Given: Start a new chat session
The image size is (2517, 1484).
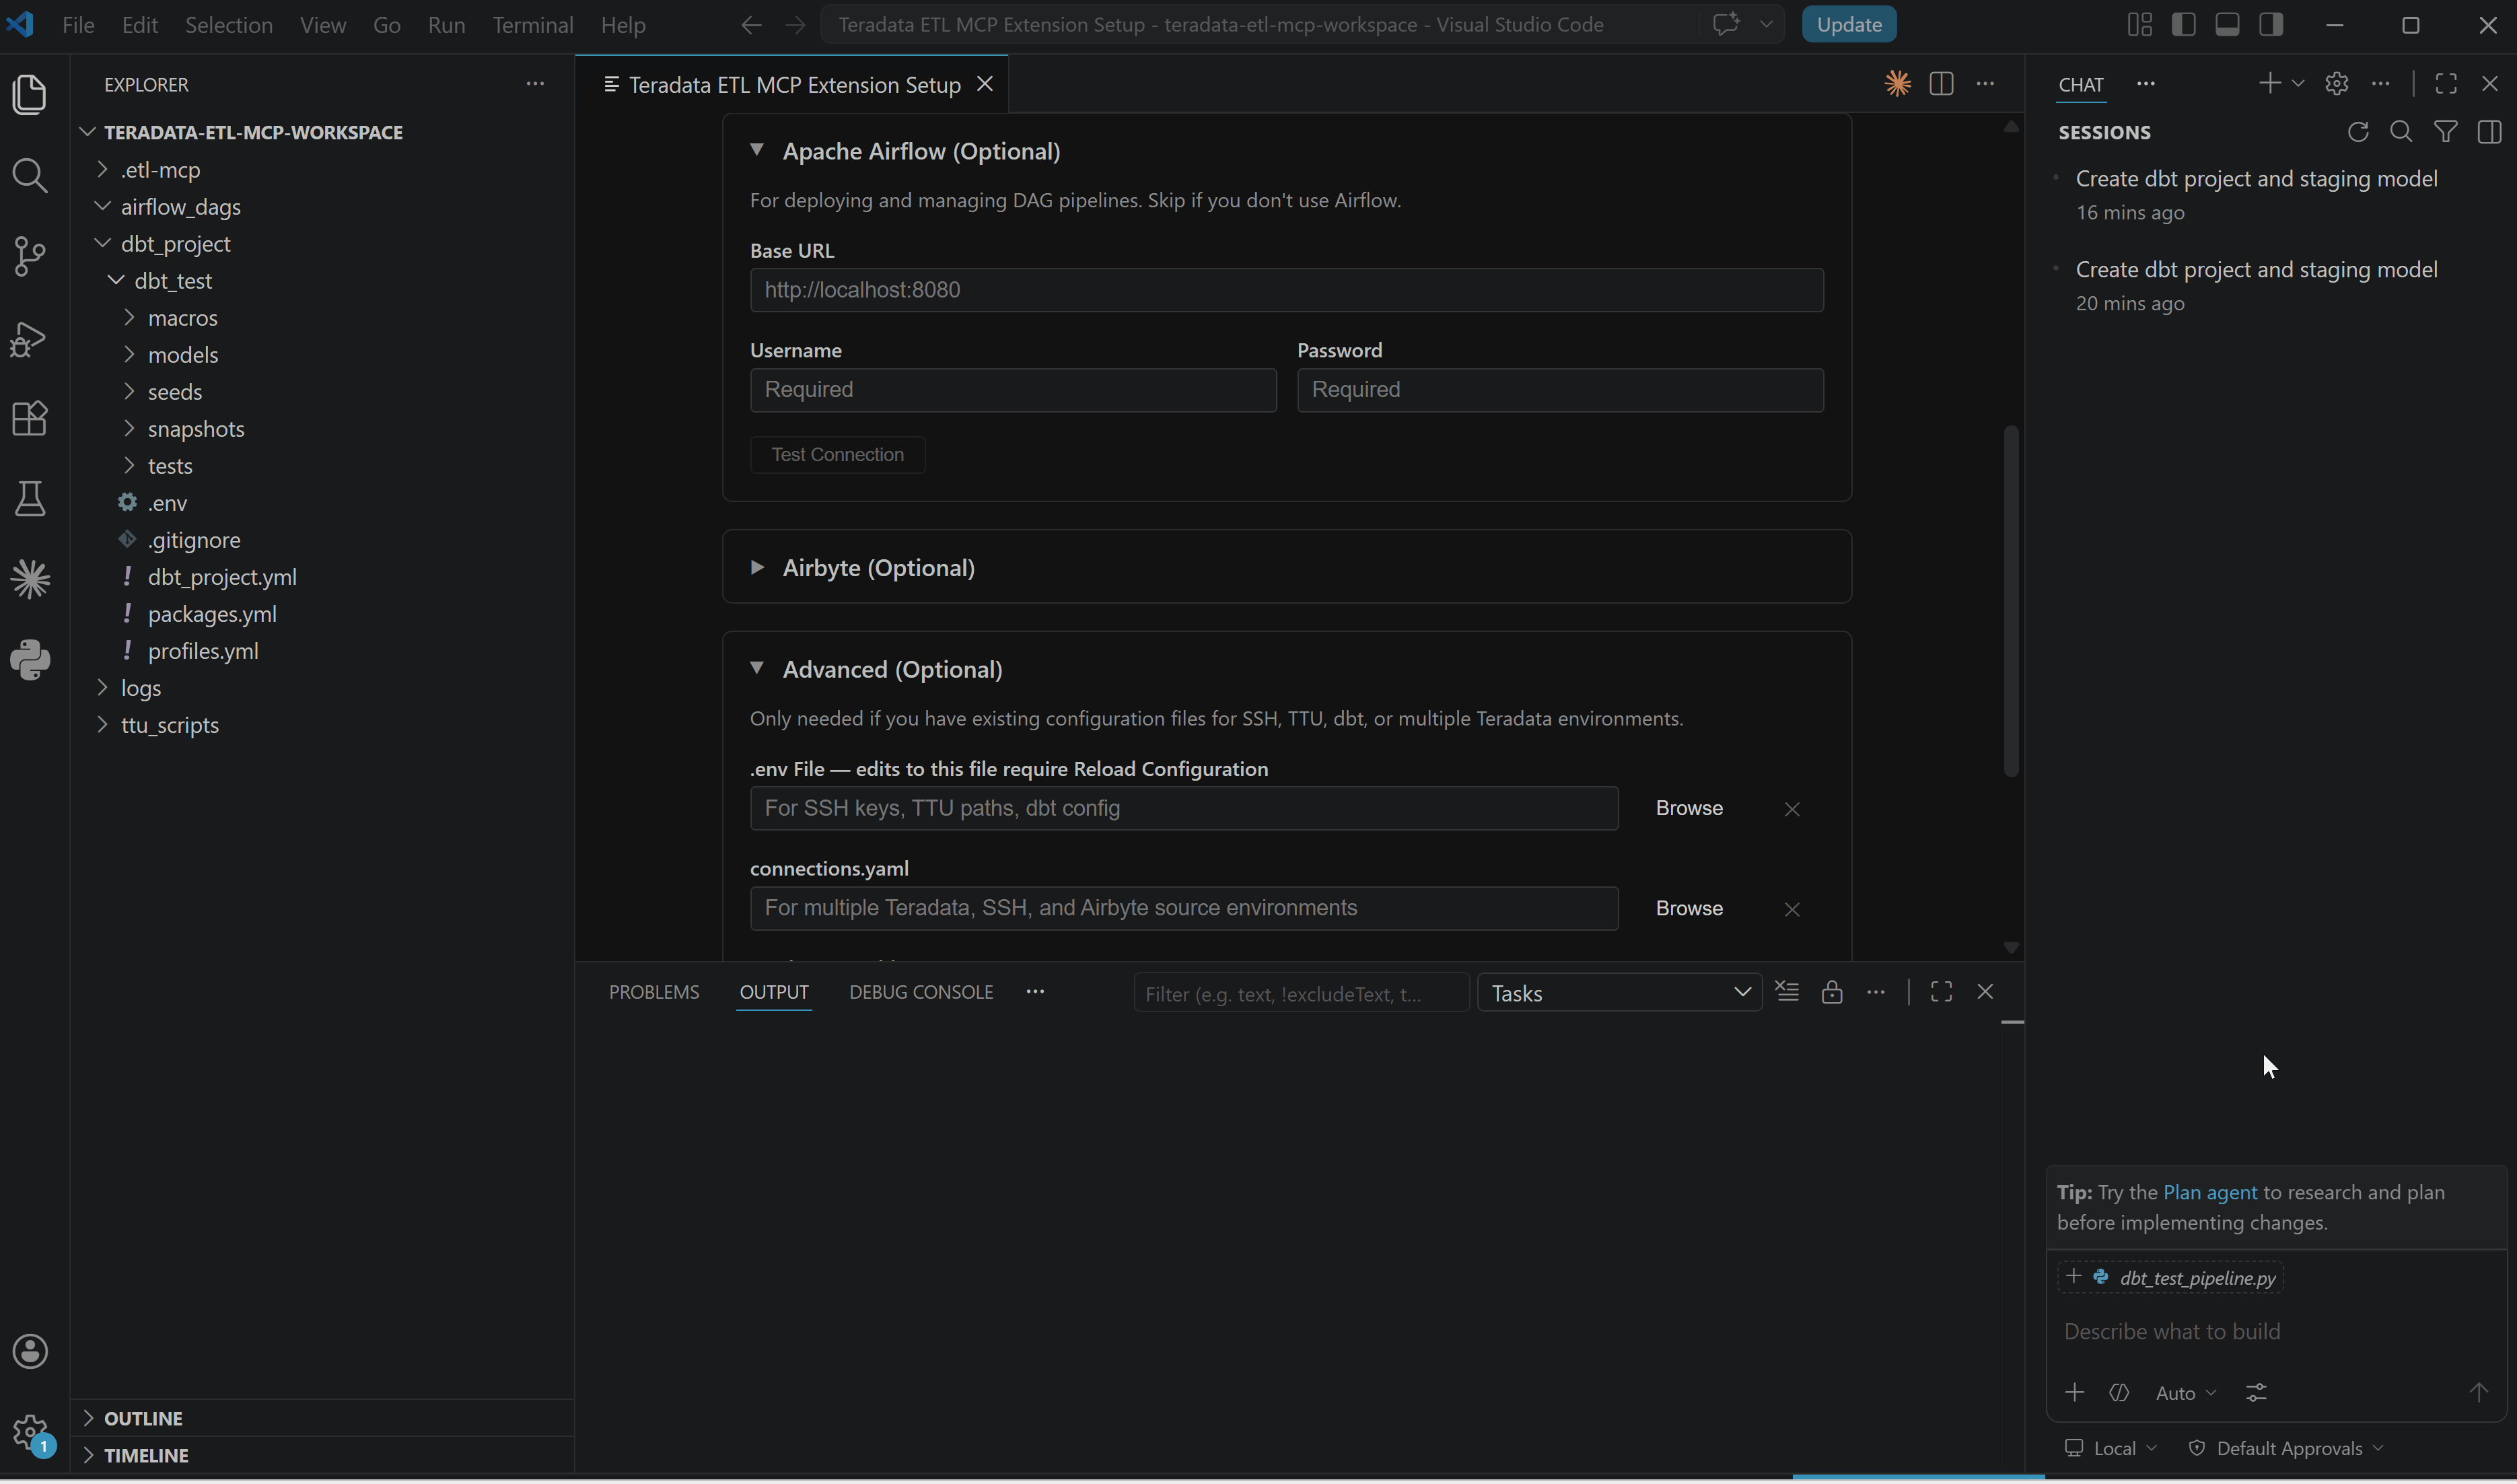Looking at the screenshot, I should pyautogui.click(x=2269, y=83).
